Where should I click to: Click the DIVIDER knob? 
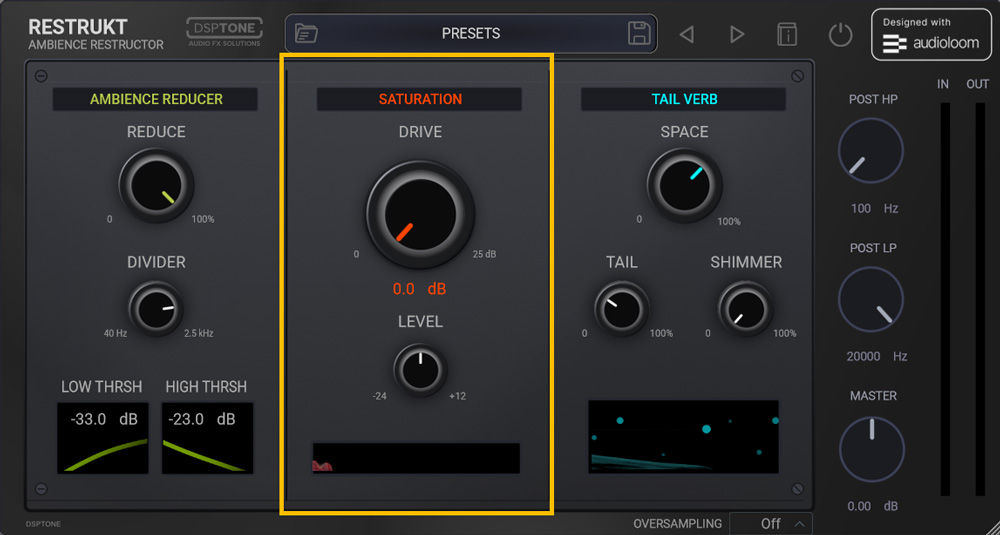click(156, 309)
